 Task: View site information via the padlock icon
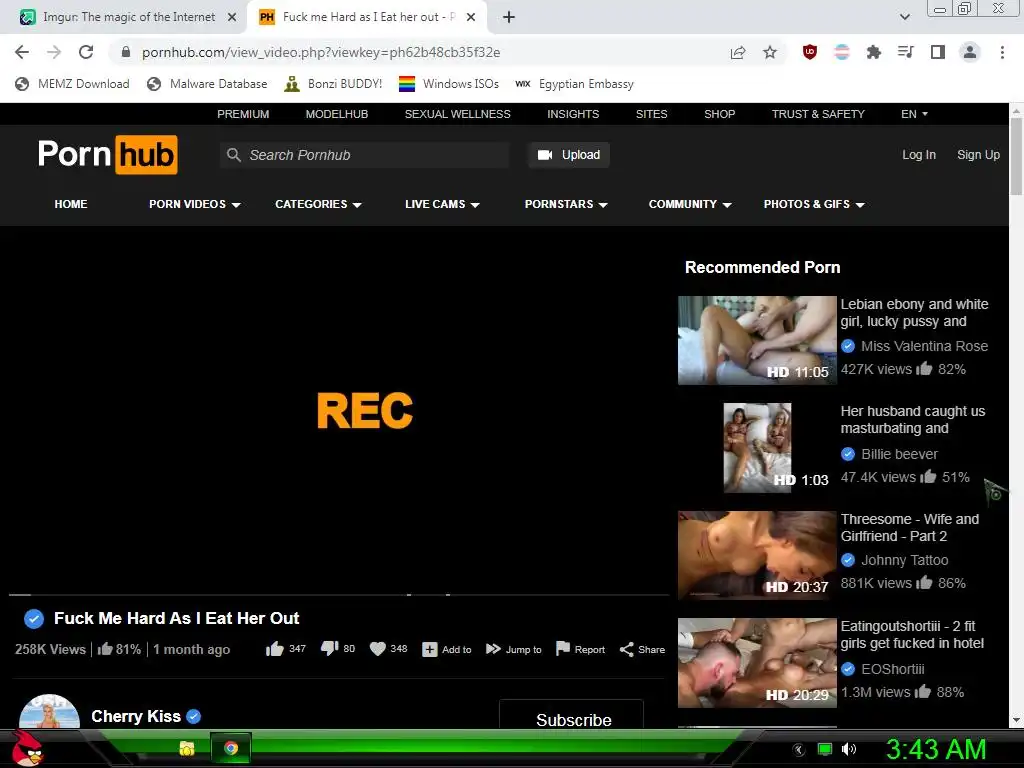click(x=126, y=52)
